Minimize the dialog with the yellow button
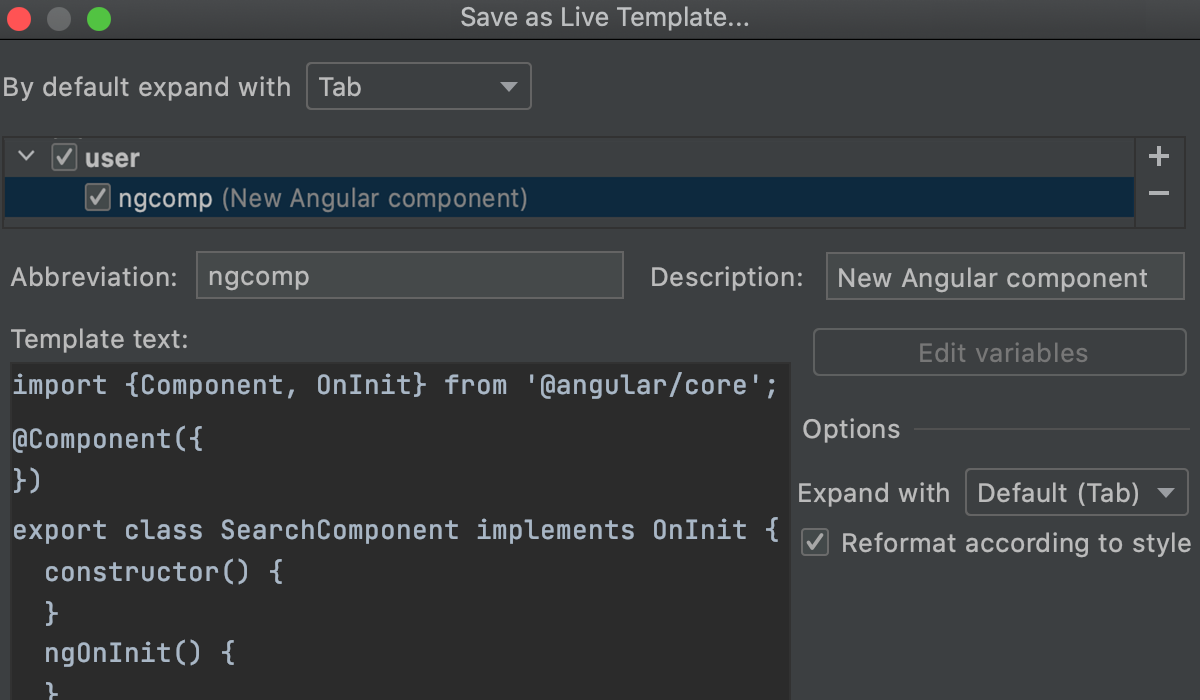The image size is (1200, 700). [x=59, y=19]
